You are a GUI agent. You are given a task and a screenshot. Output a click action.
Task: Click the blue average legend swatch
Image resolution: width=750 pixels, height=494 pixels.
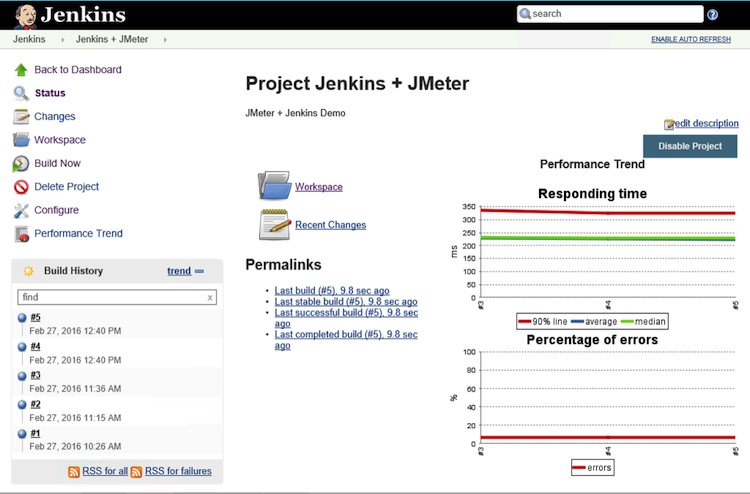(x=577, y=322)
